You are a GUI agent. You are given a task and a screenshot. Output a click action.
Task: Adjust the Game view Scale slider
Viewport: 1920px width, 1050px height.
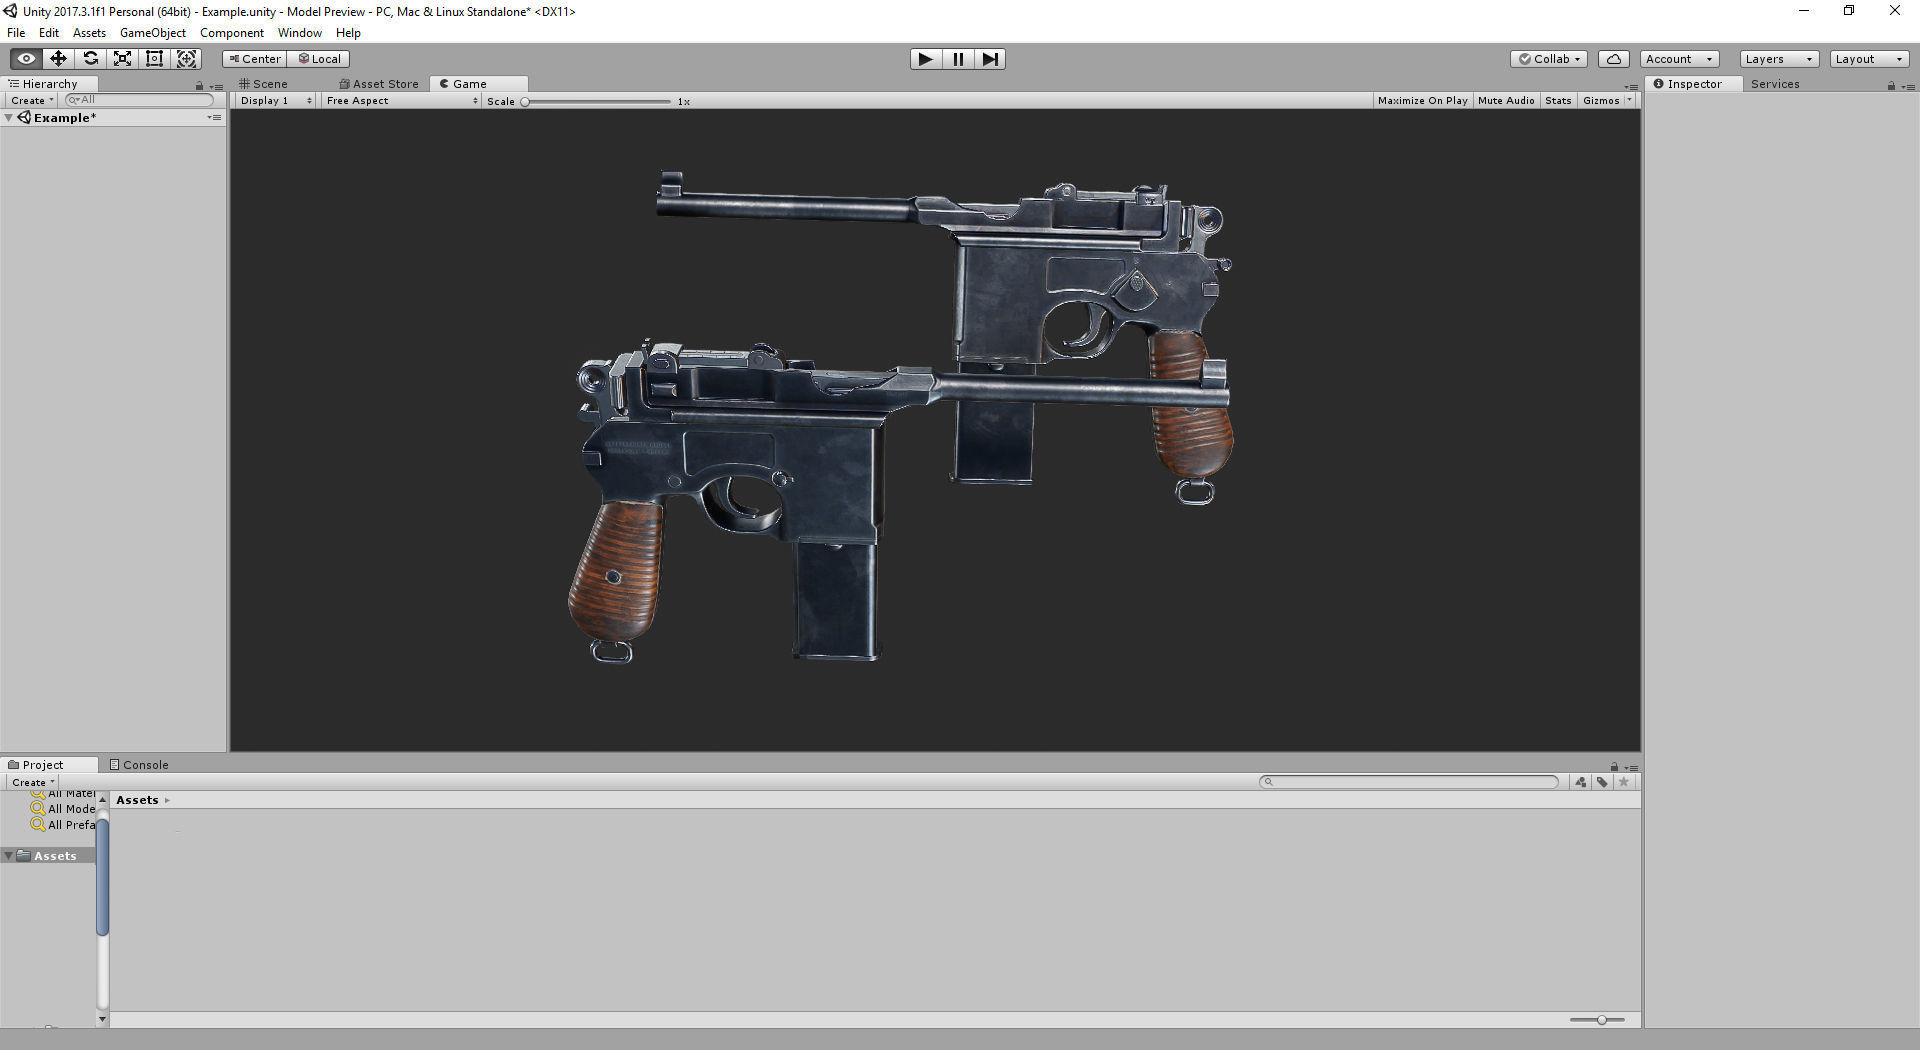pos(597,102)
